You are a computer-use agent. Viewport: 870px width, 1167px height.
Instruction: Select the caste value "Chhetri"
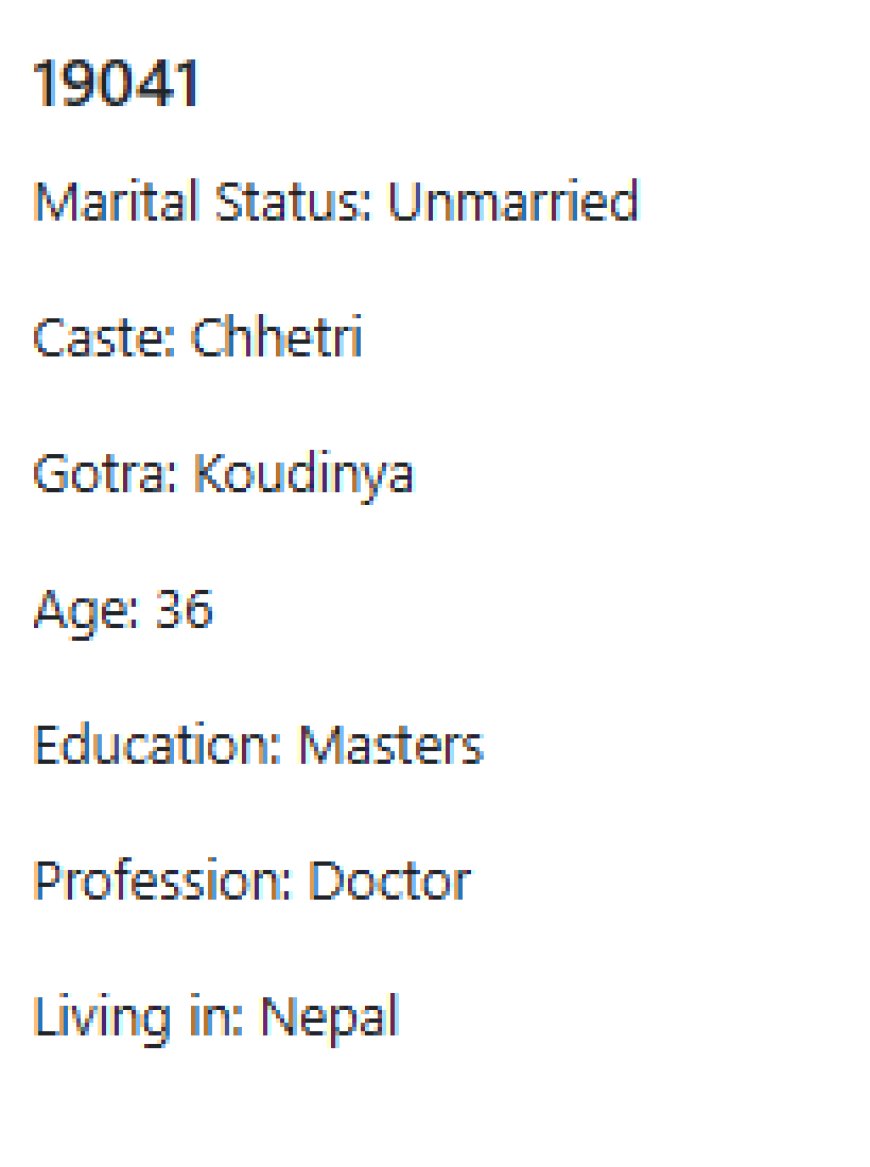pyautogui.click(x=276, y=338)
